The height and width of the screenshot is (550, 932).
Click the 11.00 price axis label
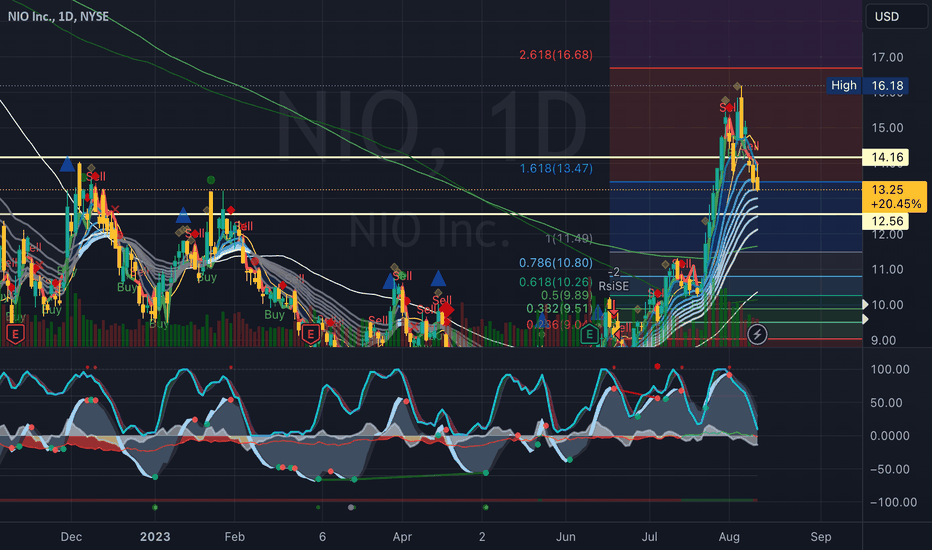click(887, 269)
